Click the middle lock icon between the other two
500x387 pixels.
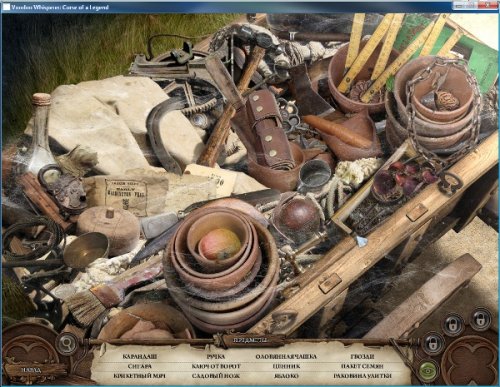tap(453, 324)
